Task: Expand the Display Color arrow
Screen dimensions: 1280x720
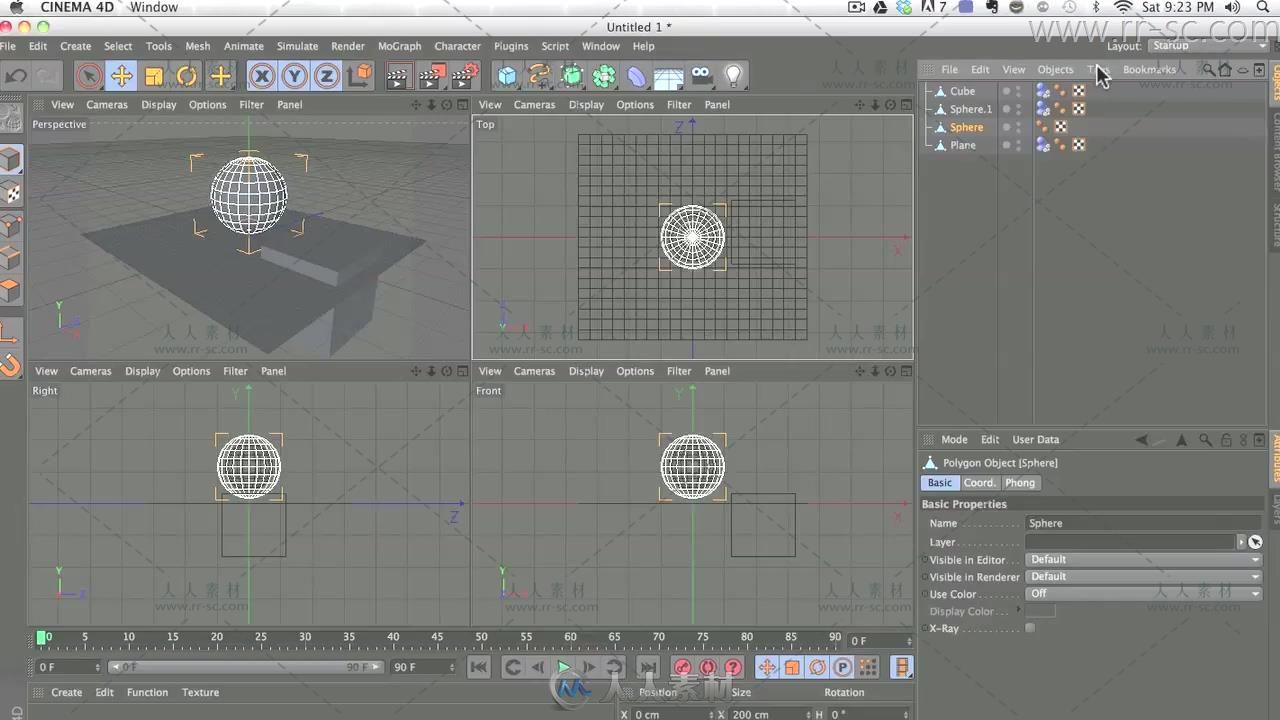Action: click(1019, 610)
